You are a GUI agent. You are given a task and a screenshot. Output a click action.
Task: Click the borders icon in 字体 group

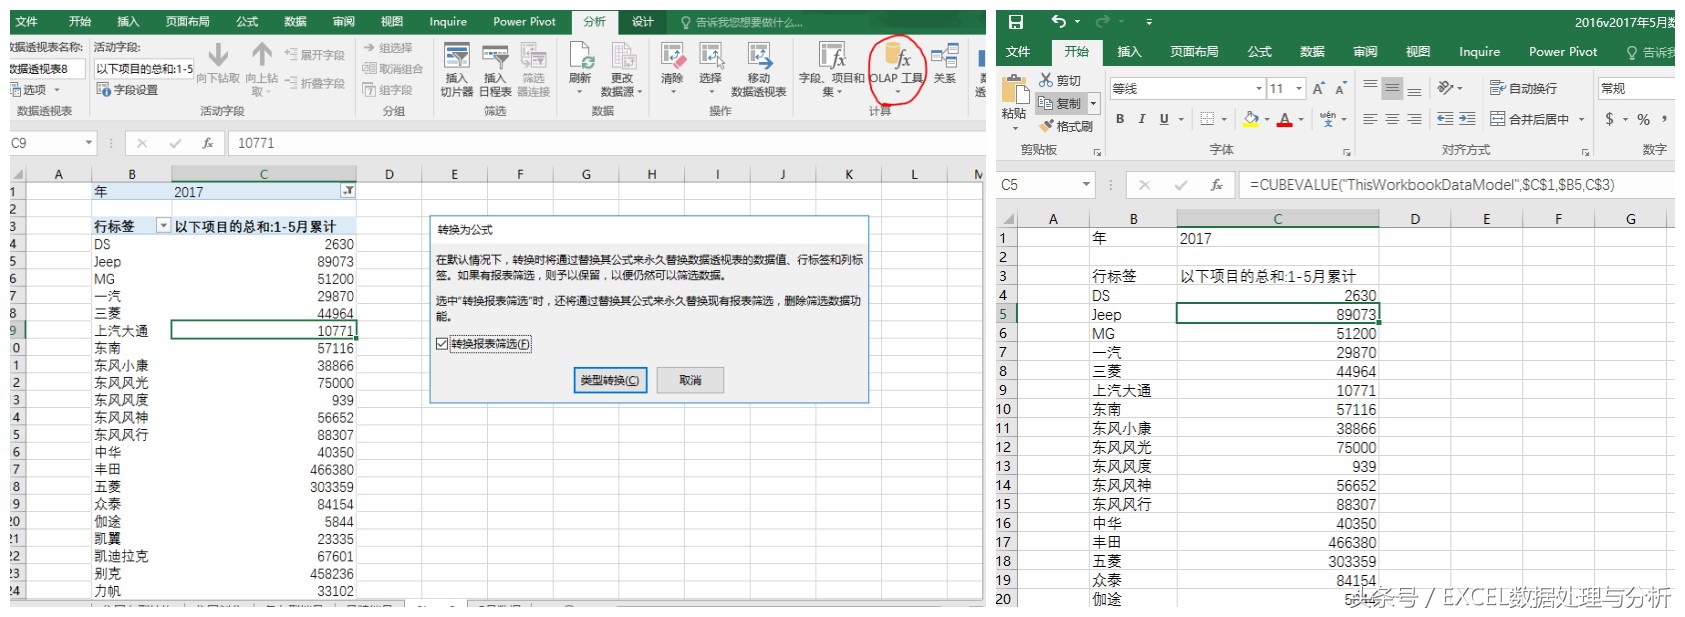click(1207, 119)
